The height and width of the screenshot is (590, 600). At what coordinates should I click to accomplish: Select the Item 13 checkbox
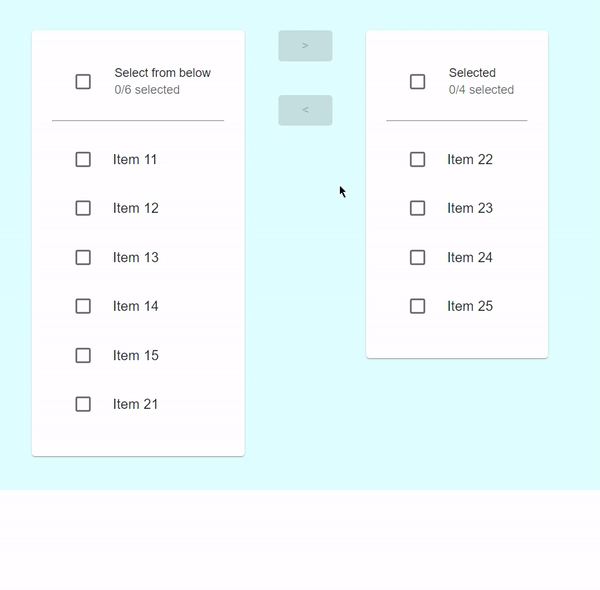point(83,257)
